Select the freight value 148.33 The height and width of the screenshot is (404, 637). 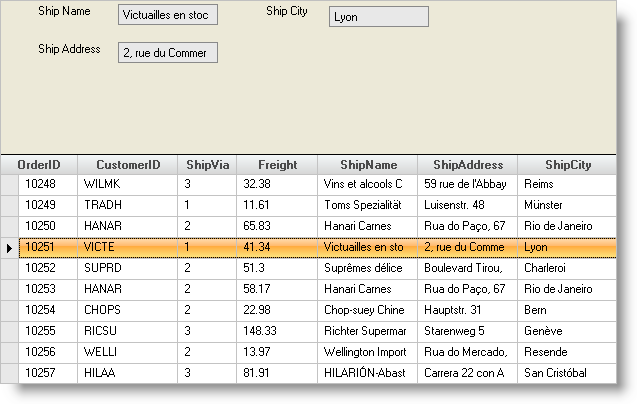[277, 331]
